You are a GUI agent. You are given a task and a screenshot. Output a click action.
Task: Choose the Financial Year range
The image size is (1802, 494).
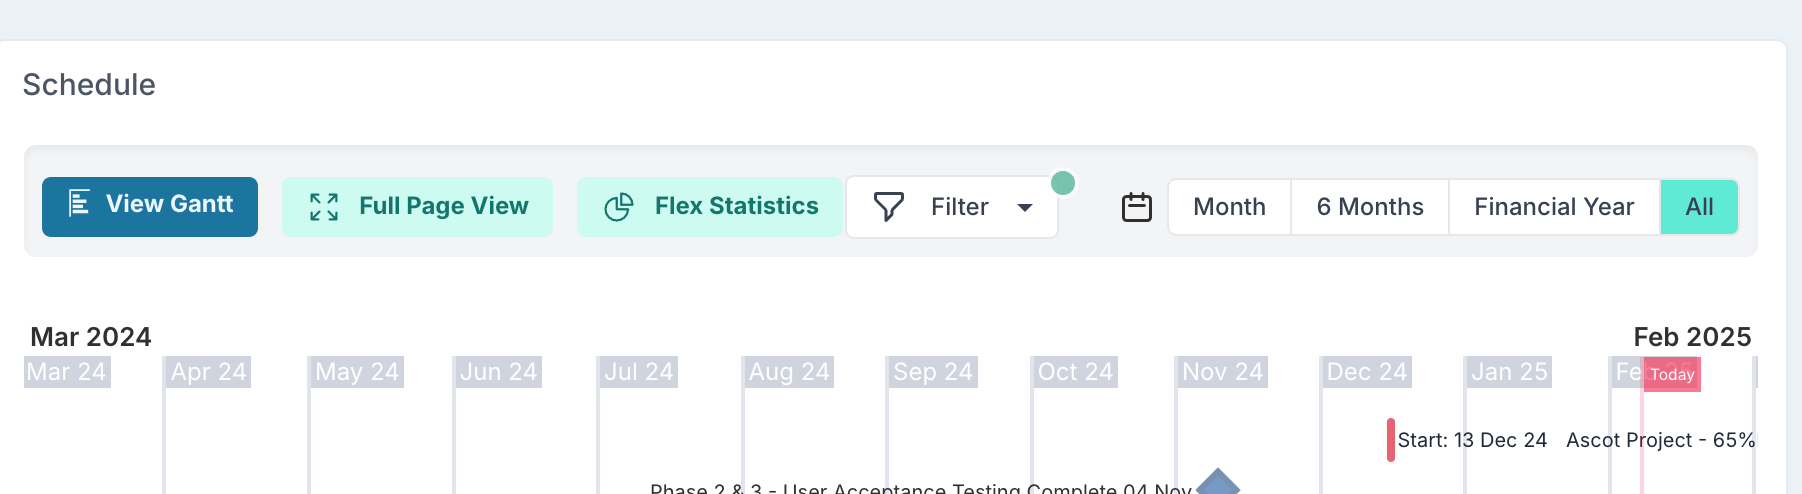(1554, 207)
